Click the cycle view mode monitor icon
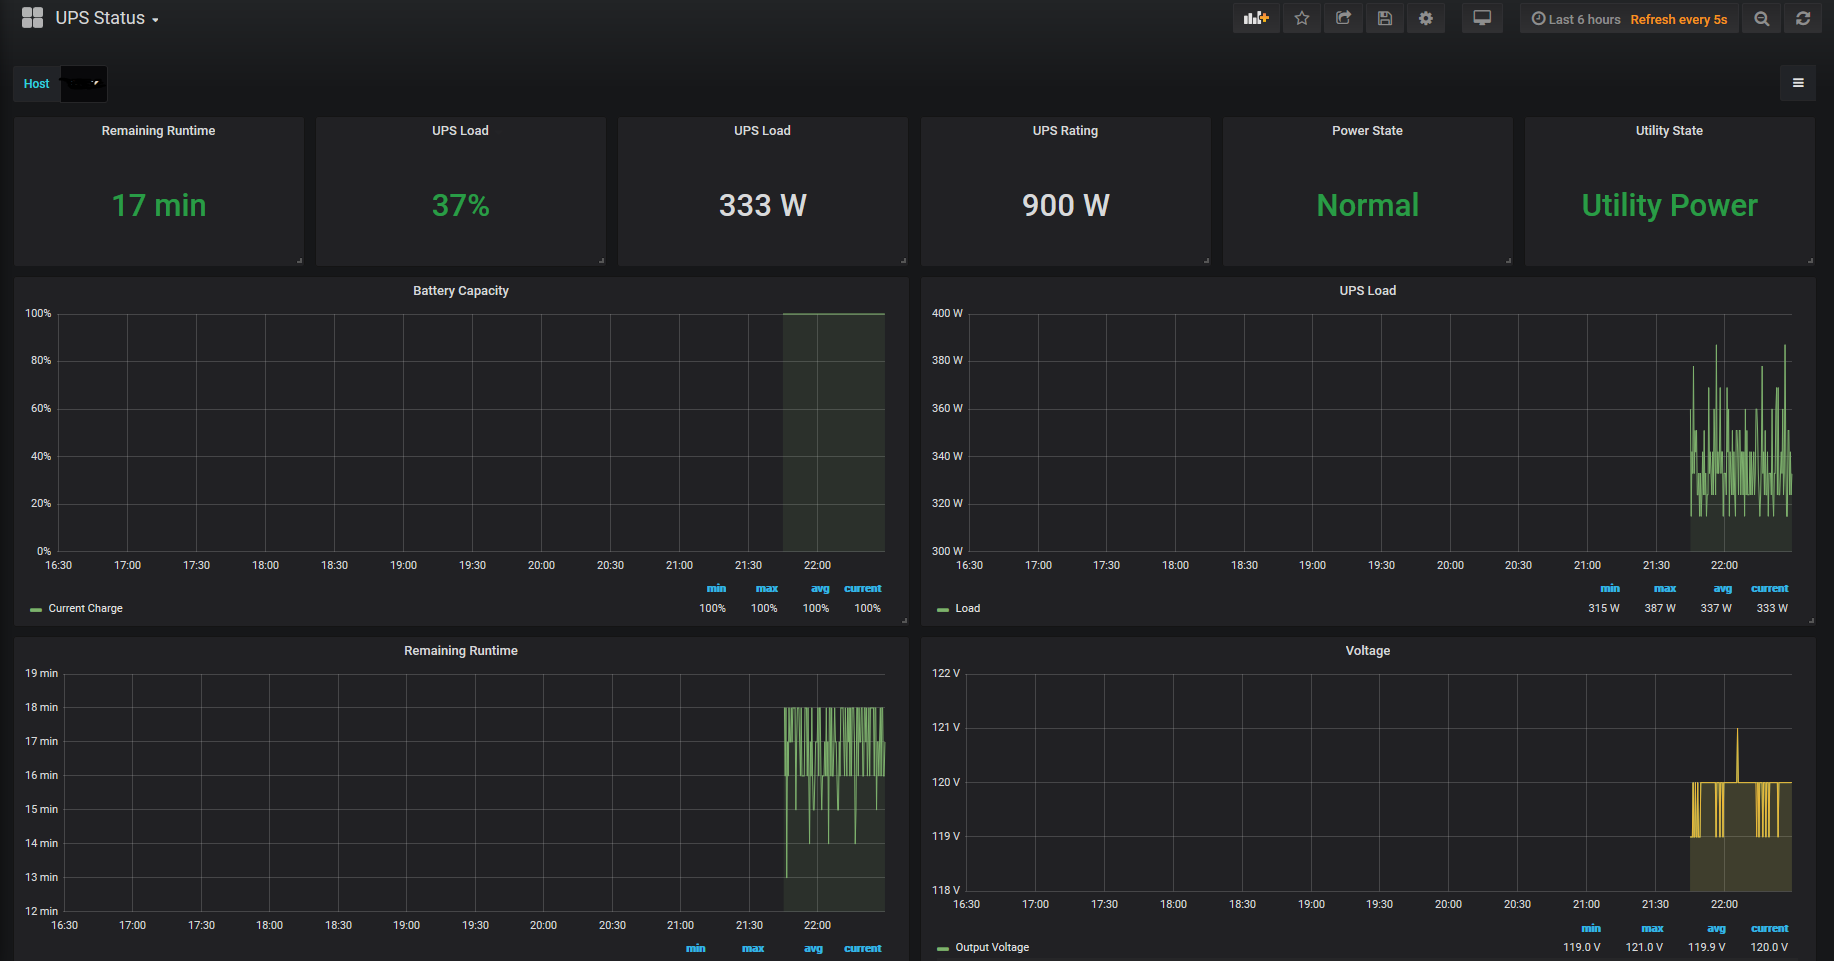This screenshot has width=1834, height=961. [x=1482, y=18]
